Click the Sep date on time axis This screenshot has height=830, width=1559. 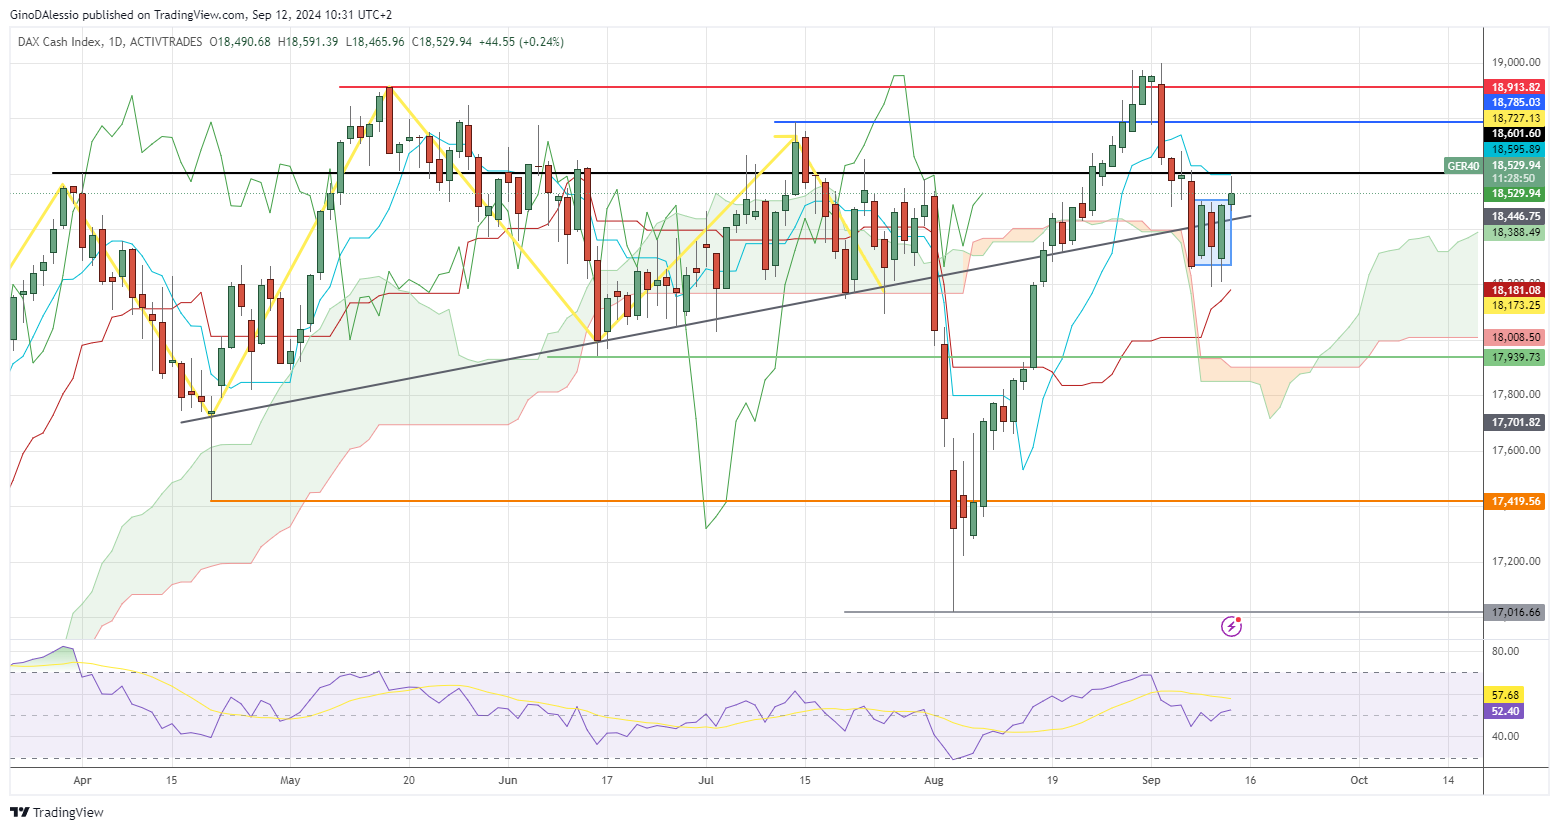pos(1150,780)
